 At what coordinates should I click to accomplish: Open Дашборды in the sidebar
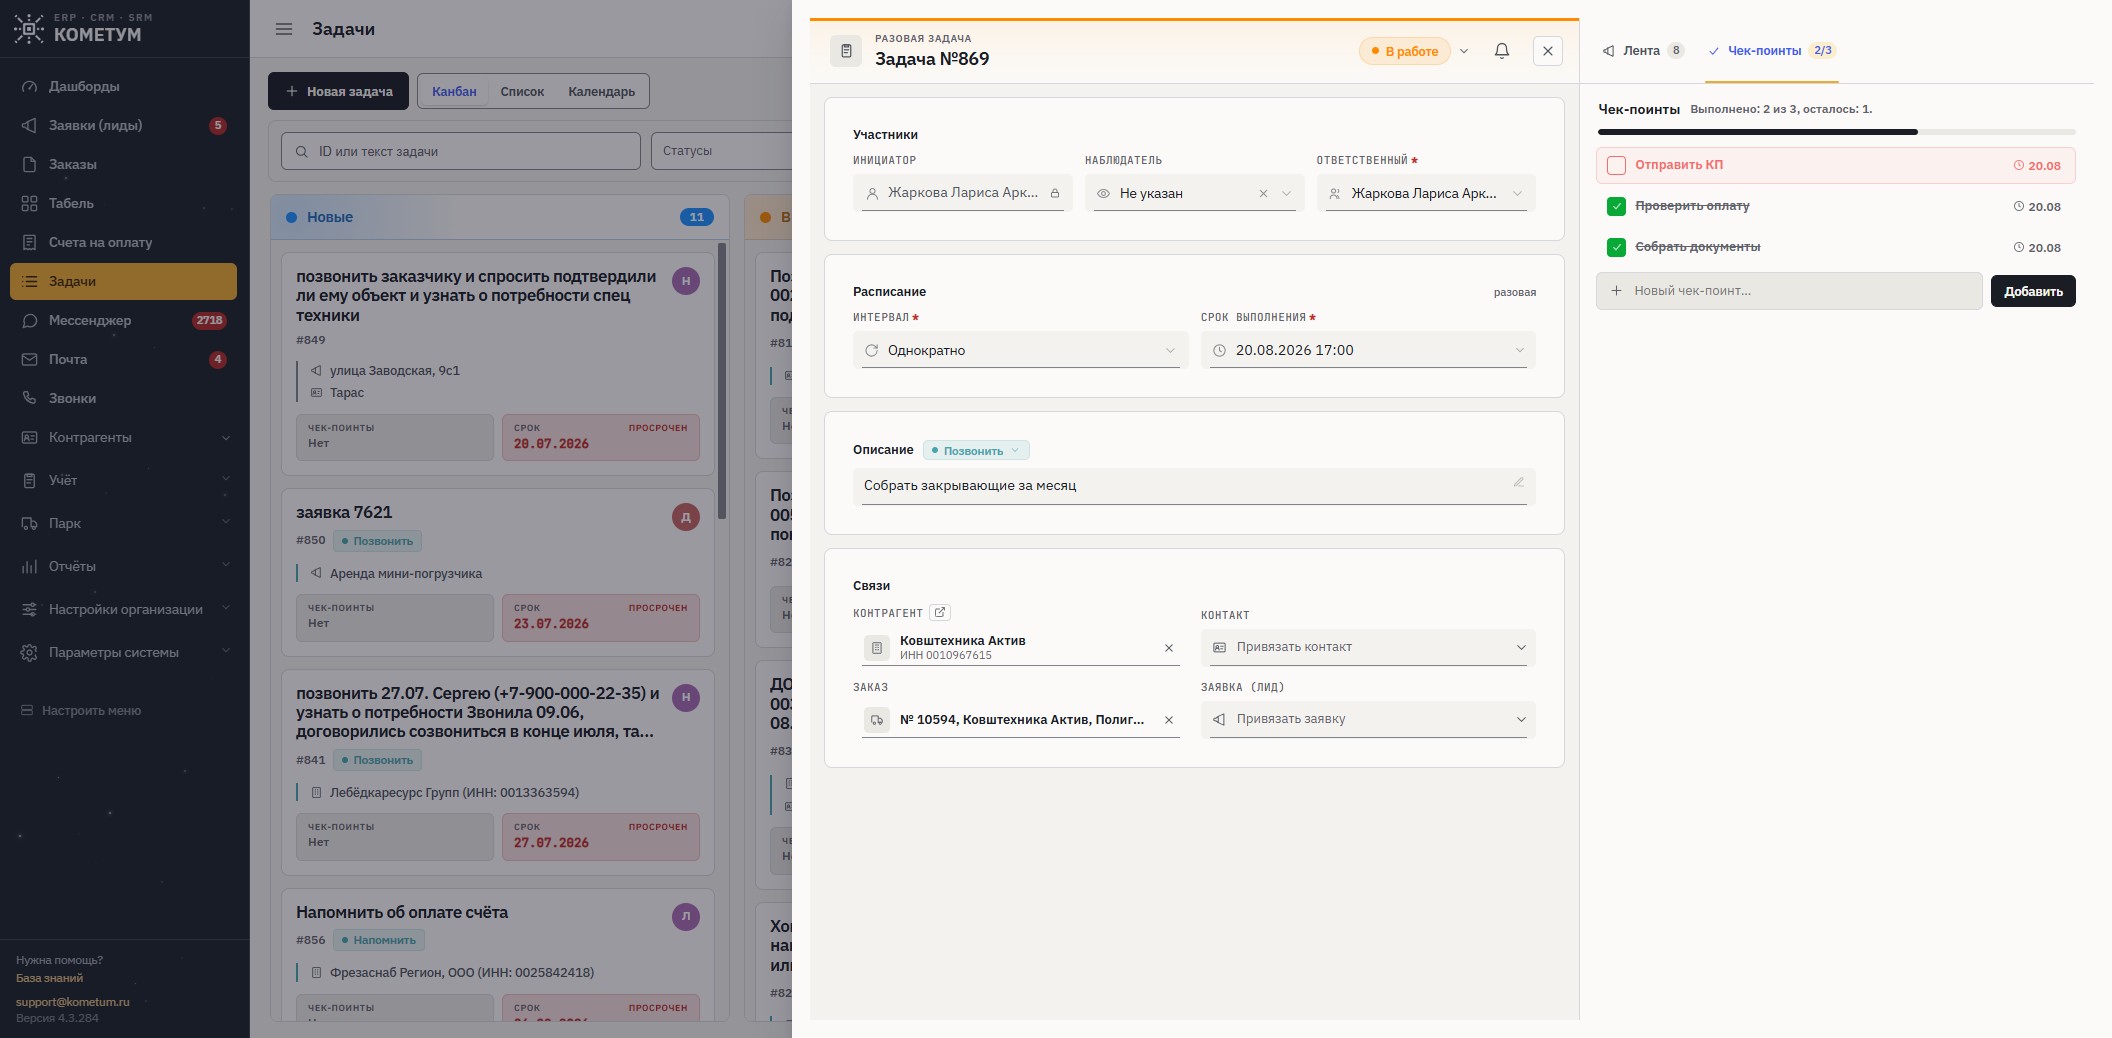click(x=125, y=86)
